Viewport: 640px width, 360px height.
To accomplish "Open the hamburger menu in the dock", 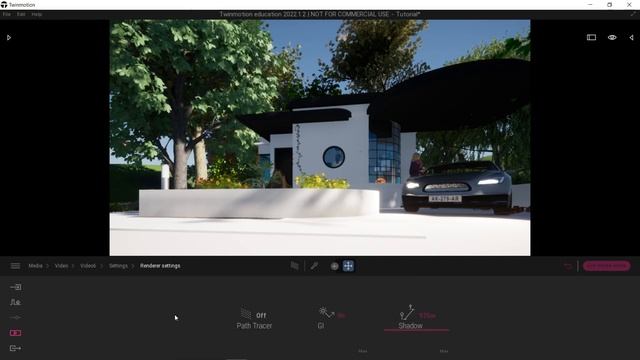I will point(16,266).
